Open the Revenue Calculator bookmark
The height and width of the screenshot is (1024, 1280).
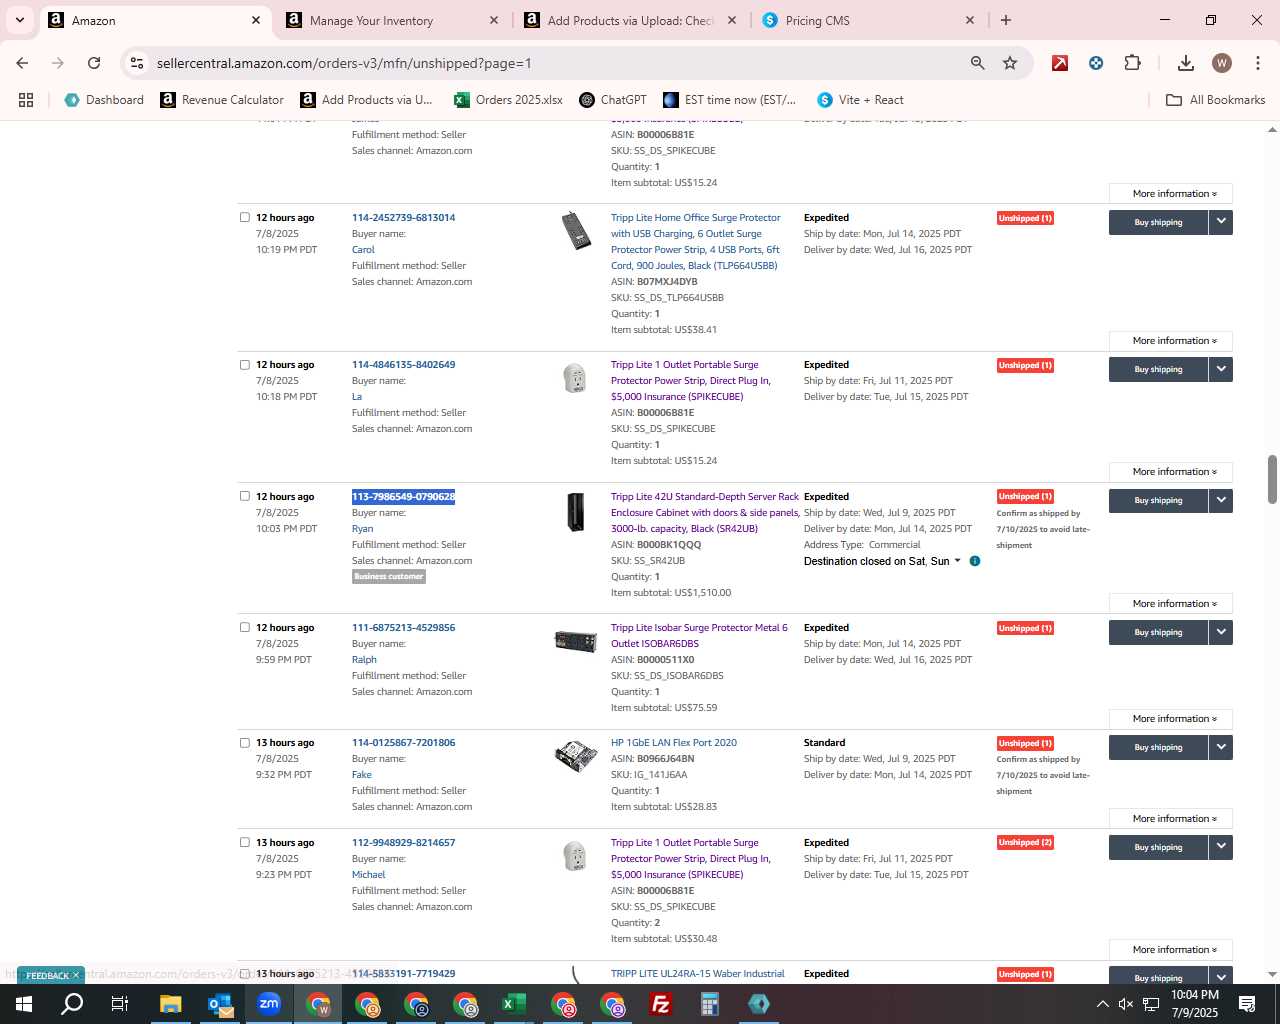[x=222, y=100]
